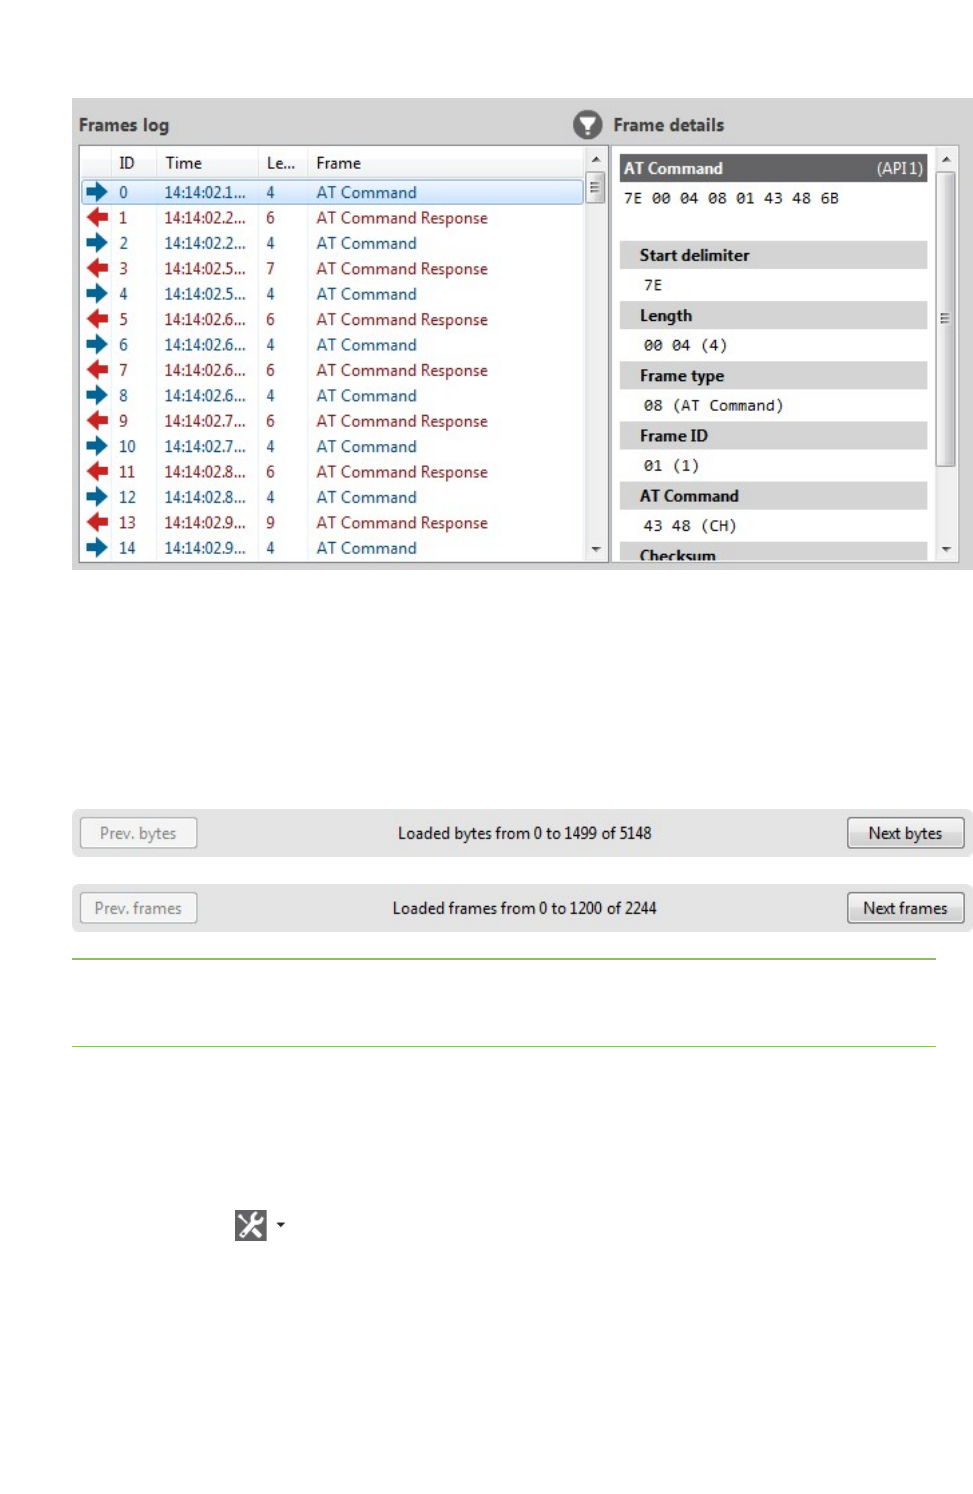
Task: Click the AT Command section header in details
Action: pos(773,495)
